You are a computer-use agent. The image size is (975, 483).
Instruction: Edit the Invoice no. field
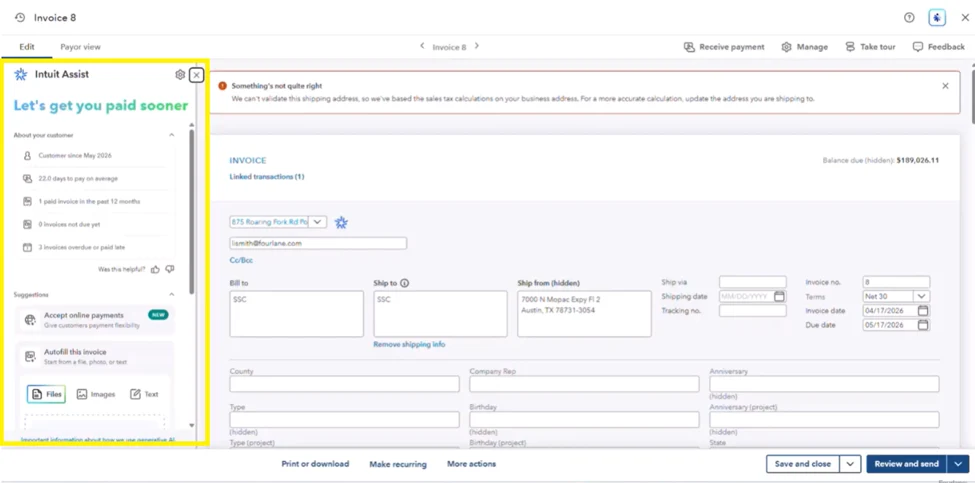click(x=896, y=282)
